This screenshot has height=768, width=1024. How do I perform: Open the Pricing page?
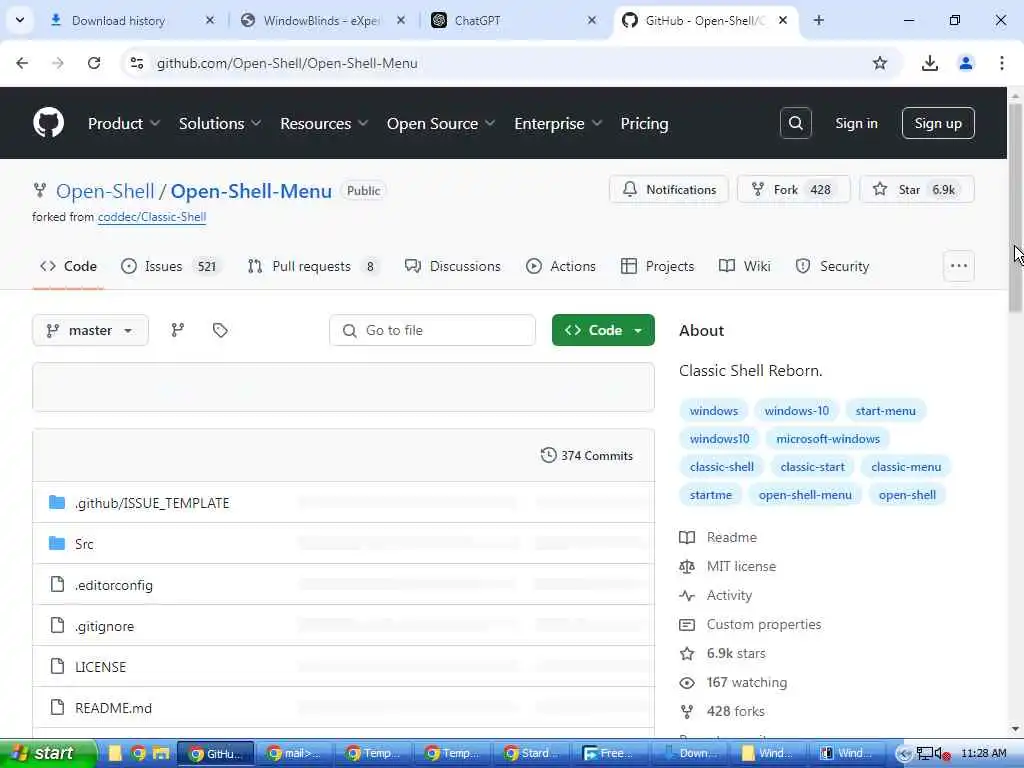coord(644,123)
